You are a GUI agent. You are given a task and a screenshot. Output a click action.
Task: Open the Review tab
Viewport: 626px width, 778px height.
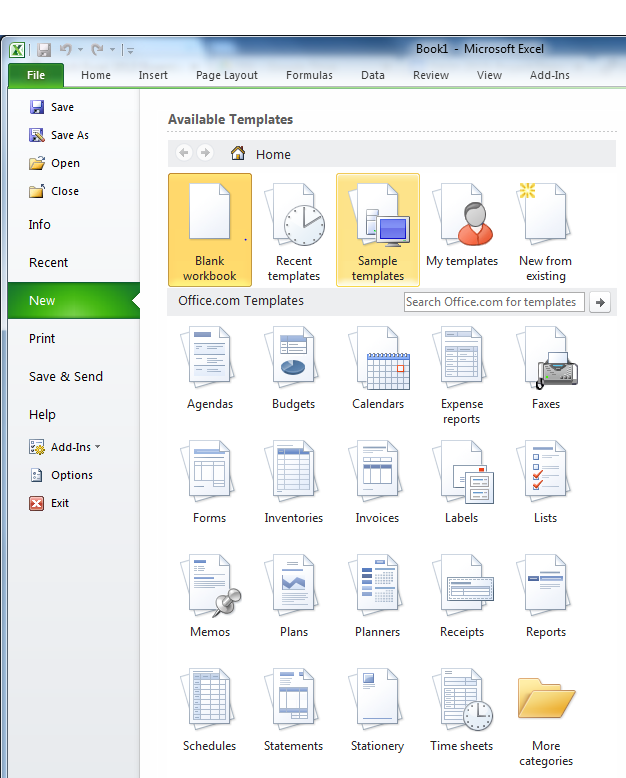(431, 75)
